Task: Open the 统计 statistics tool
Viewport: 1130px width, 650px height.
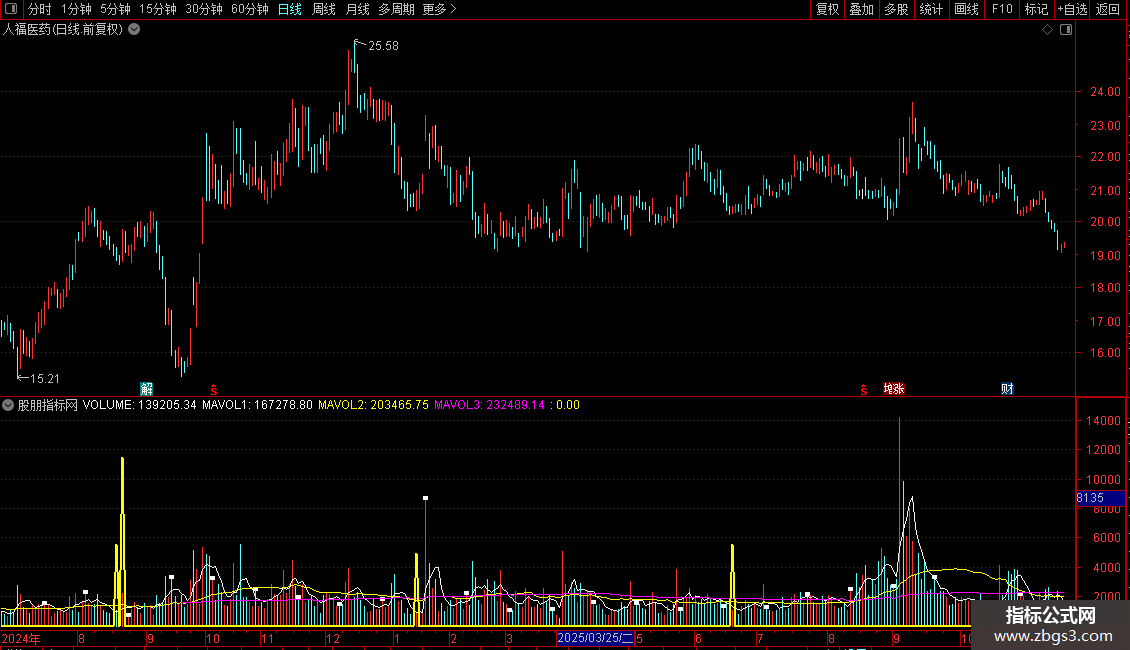Action: pyautogui.click(x=930, y=9)
